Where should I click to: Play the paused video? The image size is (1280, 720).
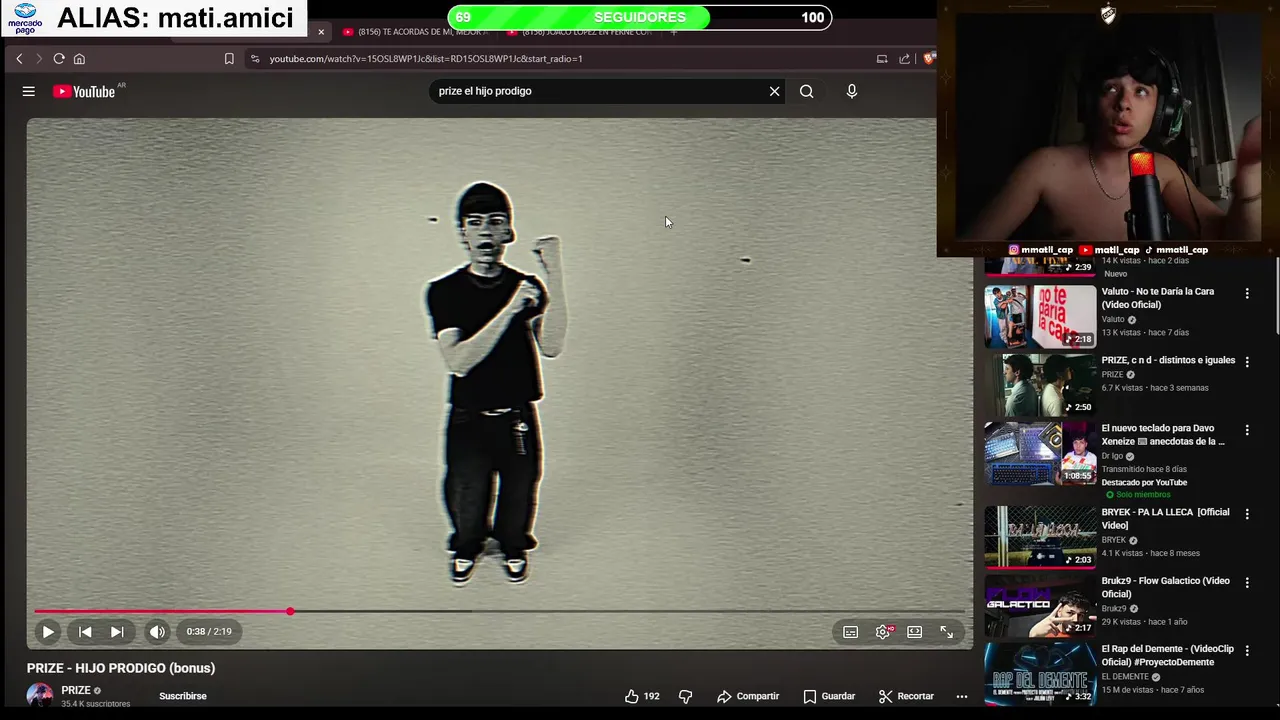coord(48,632)
